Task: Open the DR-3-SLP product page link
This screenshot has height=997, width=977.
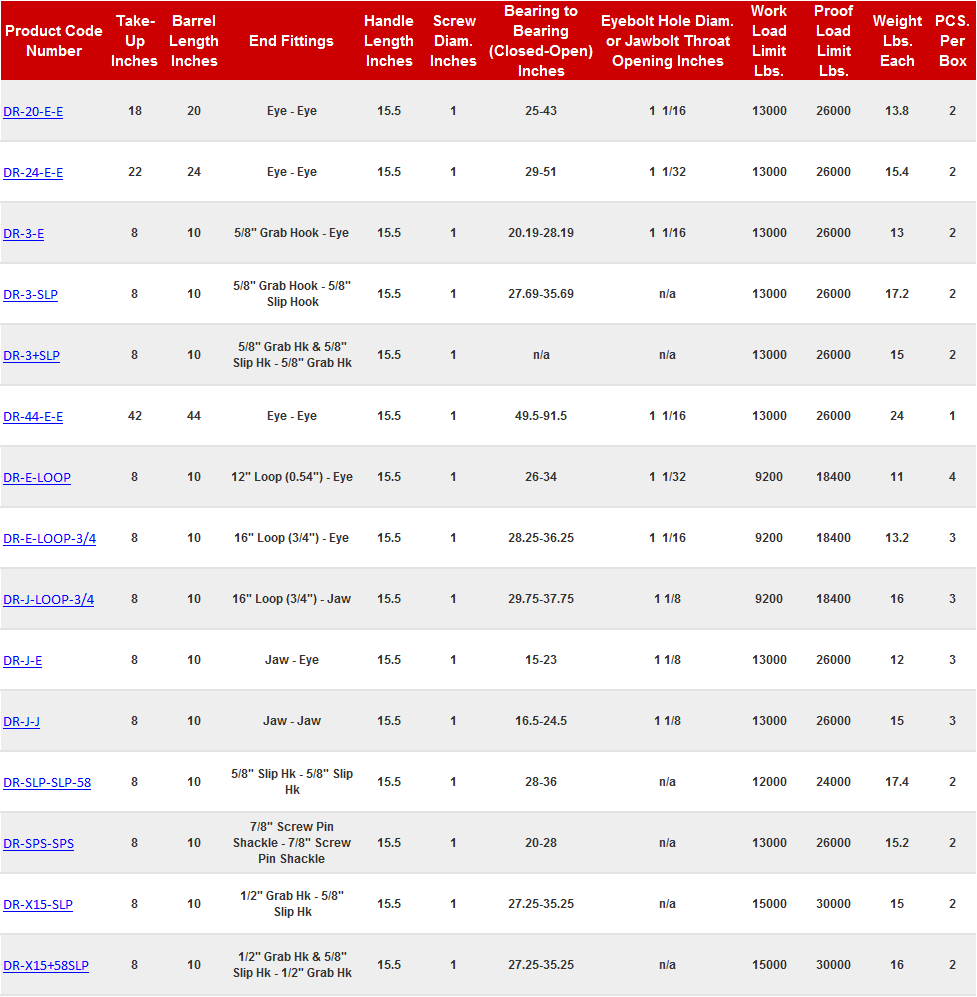Action: (x=30, y=294)
